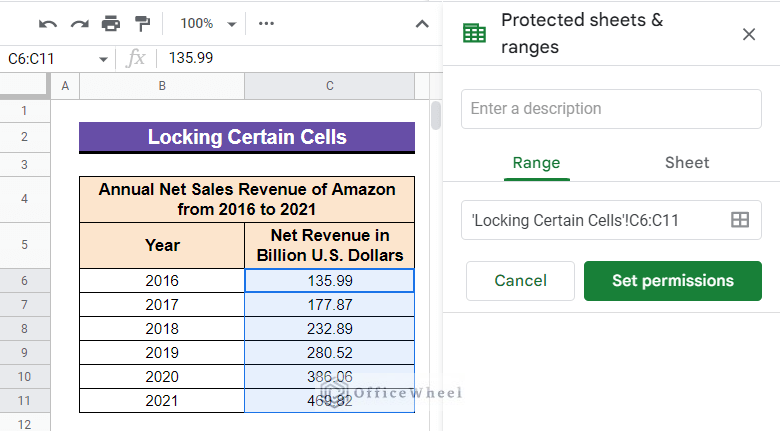
Task: Close the Protected sheets & ranges panel
Action: tap(749, 34)
